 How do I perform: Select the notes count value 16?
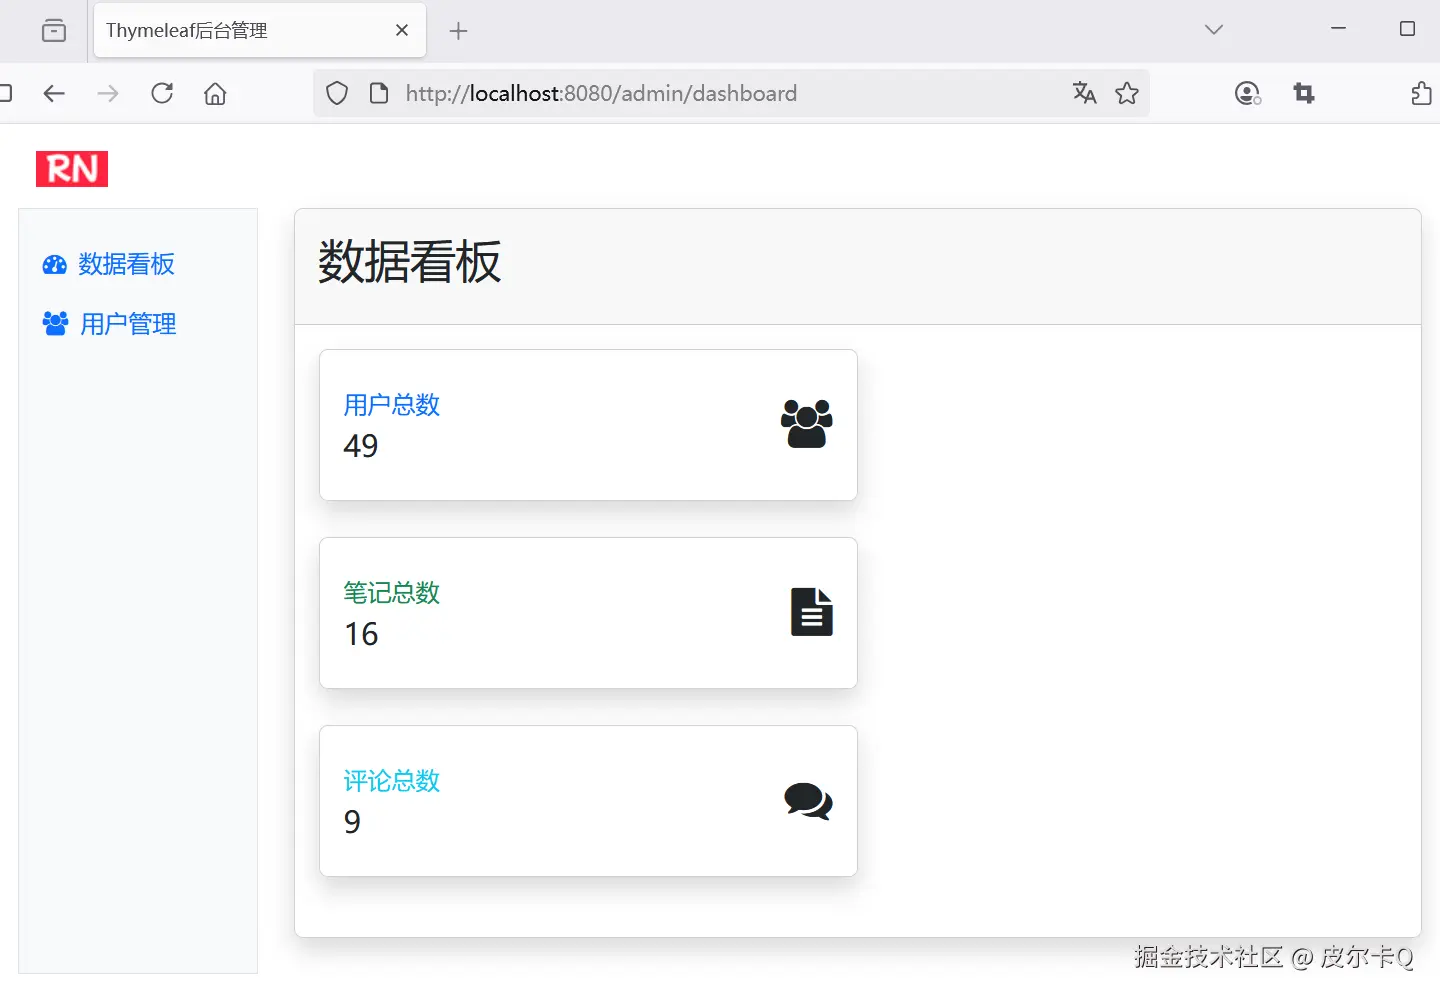coord(361,634)
